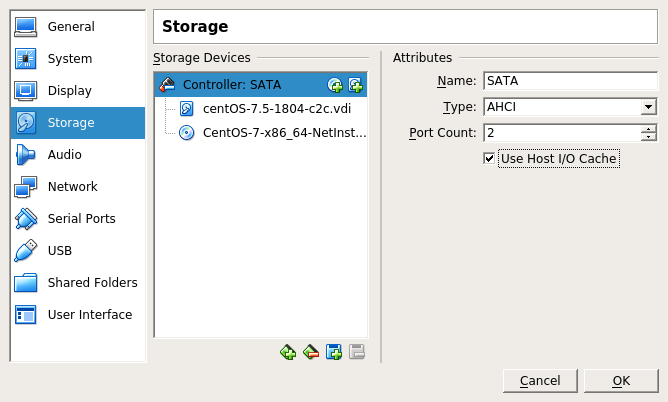
Task: Confirm settings with OK
Action: (x=621, y=381)
